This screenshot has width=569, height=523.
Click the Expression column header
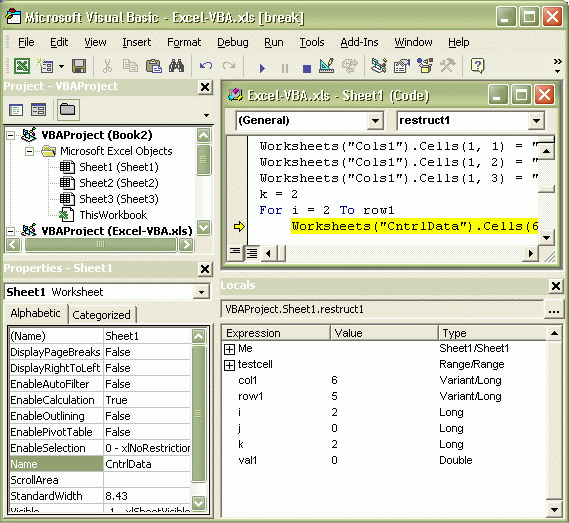[276, 333]
